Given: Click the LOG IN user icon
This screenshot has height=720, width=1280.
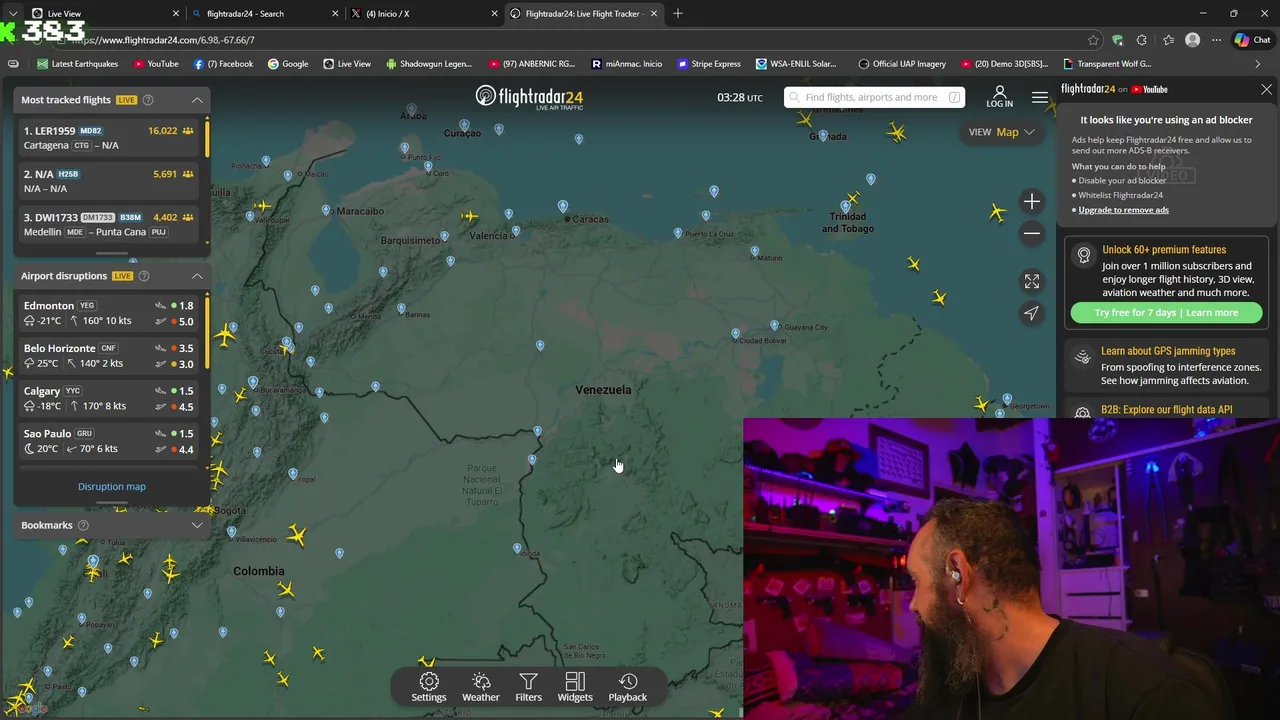Looking at the screenshot, I should pyautogui.click(x=999, y=97).
